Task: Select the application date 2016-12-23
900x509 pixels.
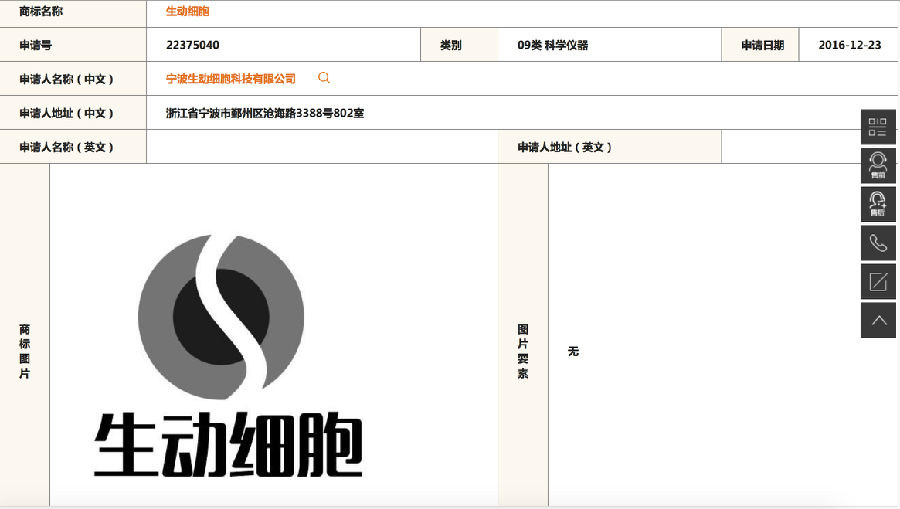Action: [849, 45]
